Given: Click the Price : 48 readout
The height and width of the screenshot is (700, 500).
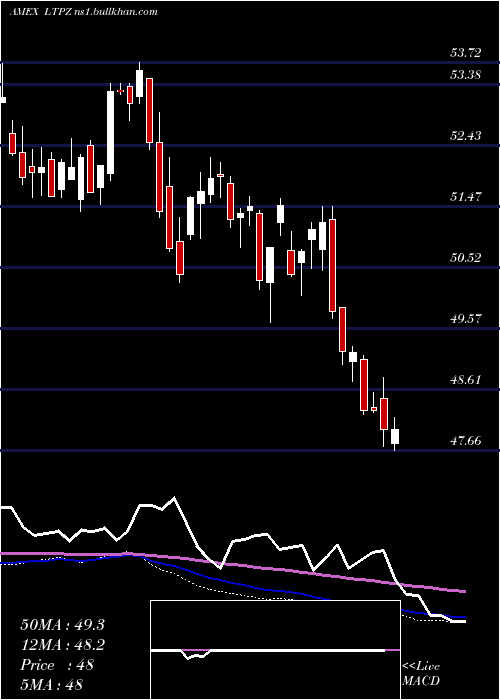Looking at the screenshot, I should [57, 665].
